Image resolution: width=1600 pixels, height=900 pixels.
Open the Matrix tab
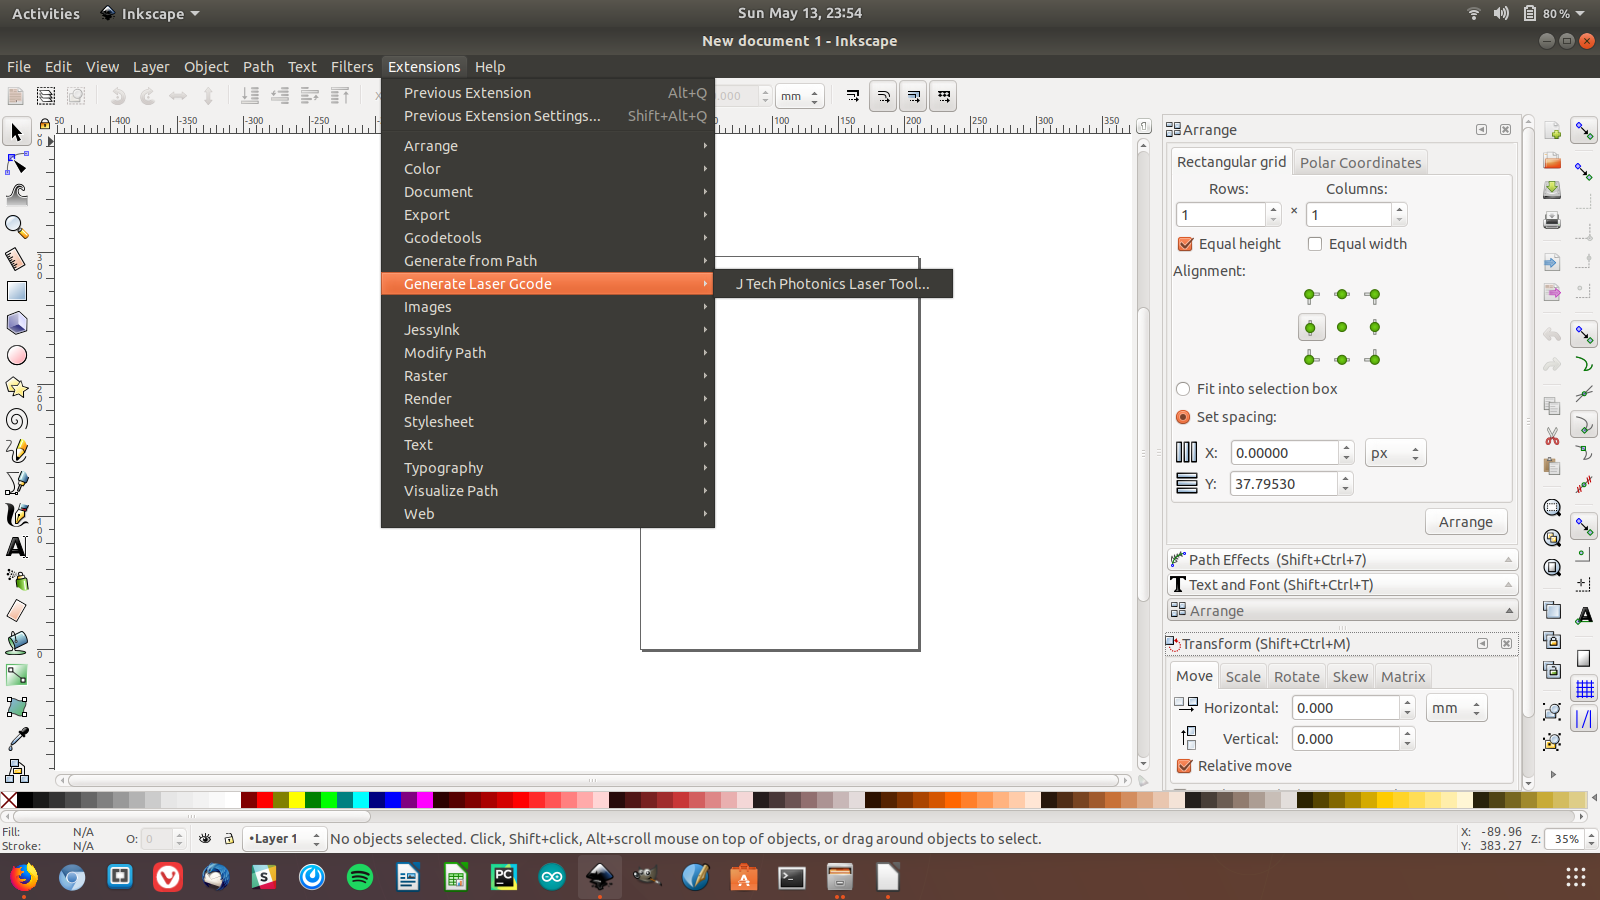pos(1403,677)
